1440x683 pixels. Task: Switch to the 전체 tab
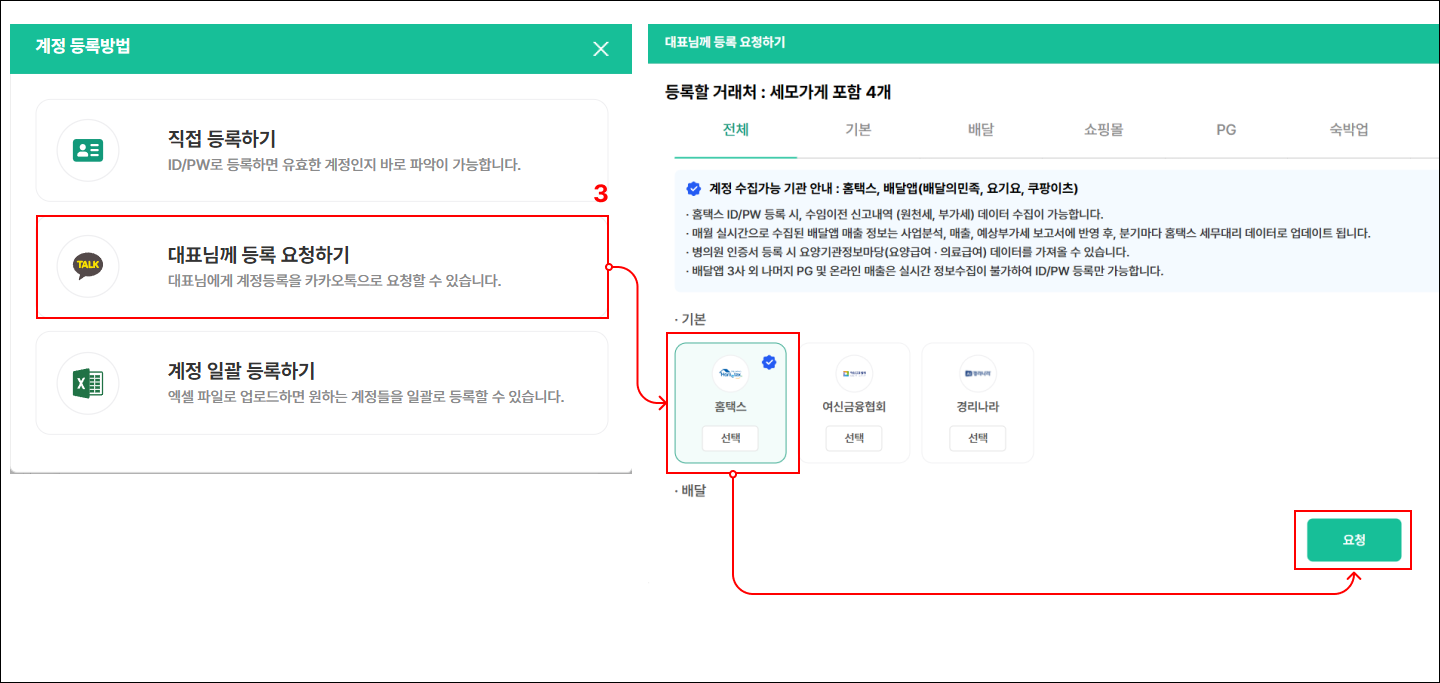735,130
